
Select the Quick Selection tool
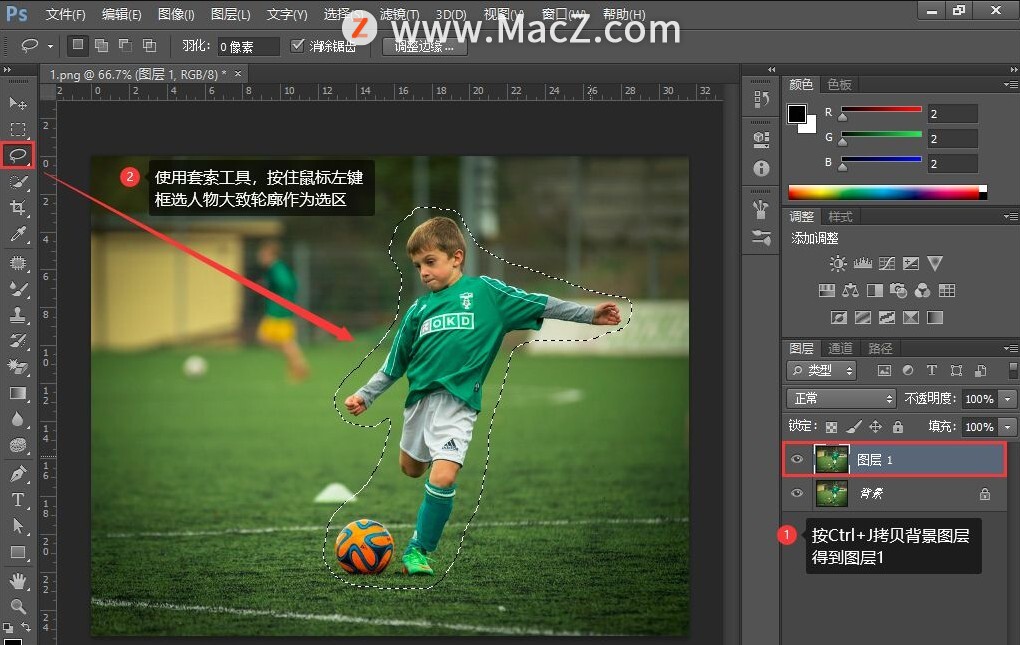[18, 182]
